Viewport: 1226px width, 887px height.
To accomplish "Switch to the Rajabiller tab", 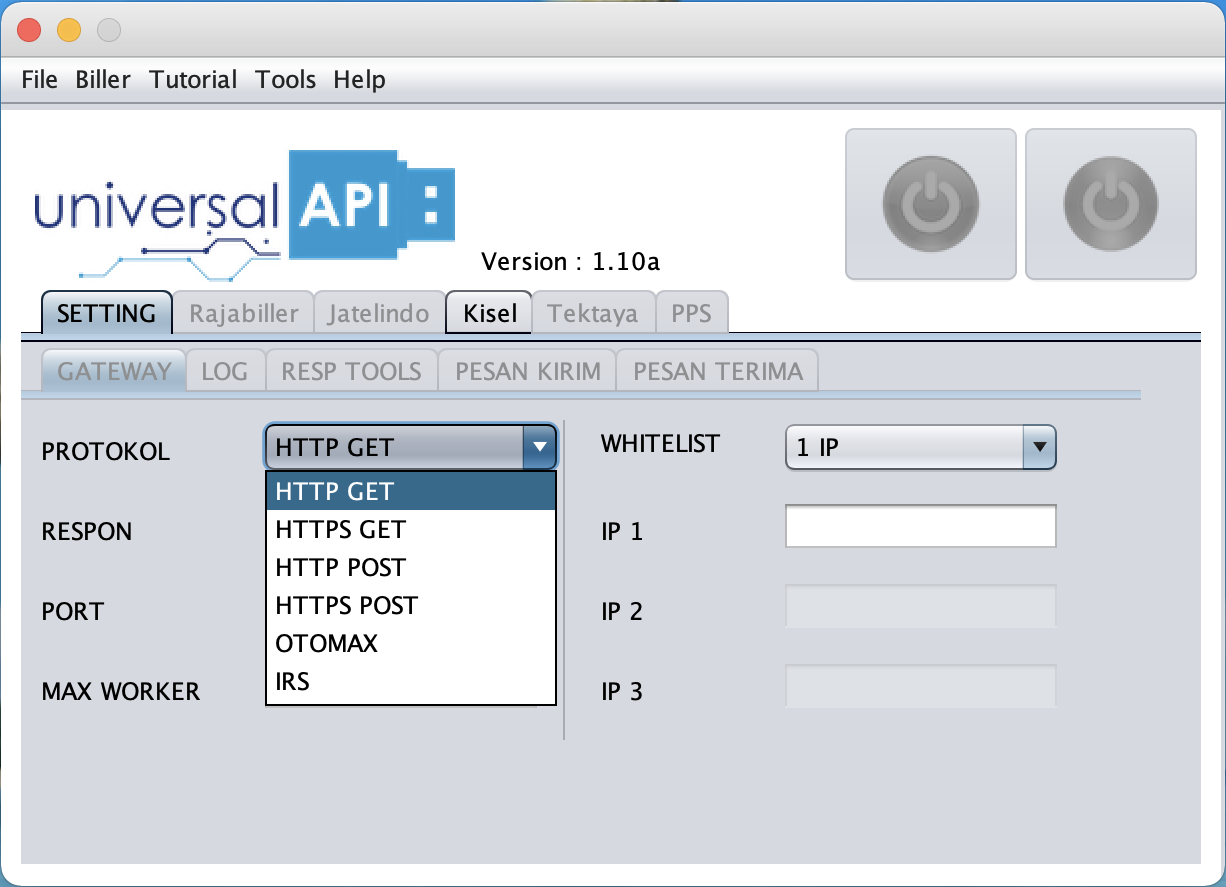I will pyautogui.click(x=244, y=313).
